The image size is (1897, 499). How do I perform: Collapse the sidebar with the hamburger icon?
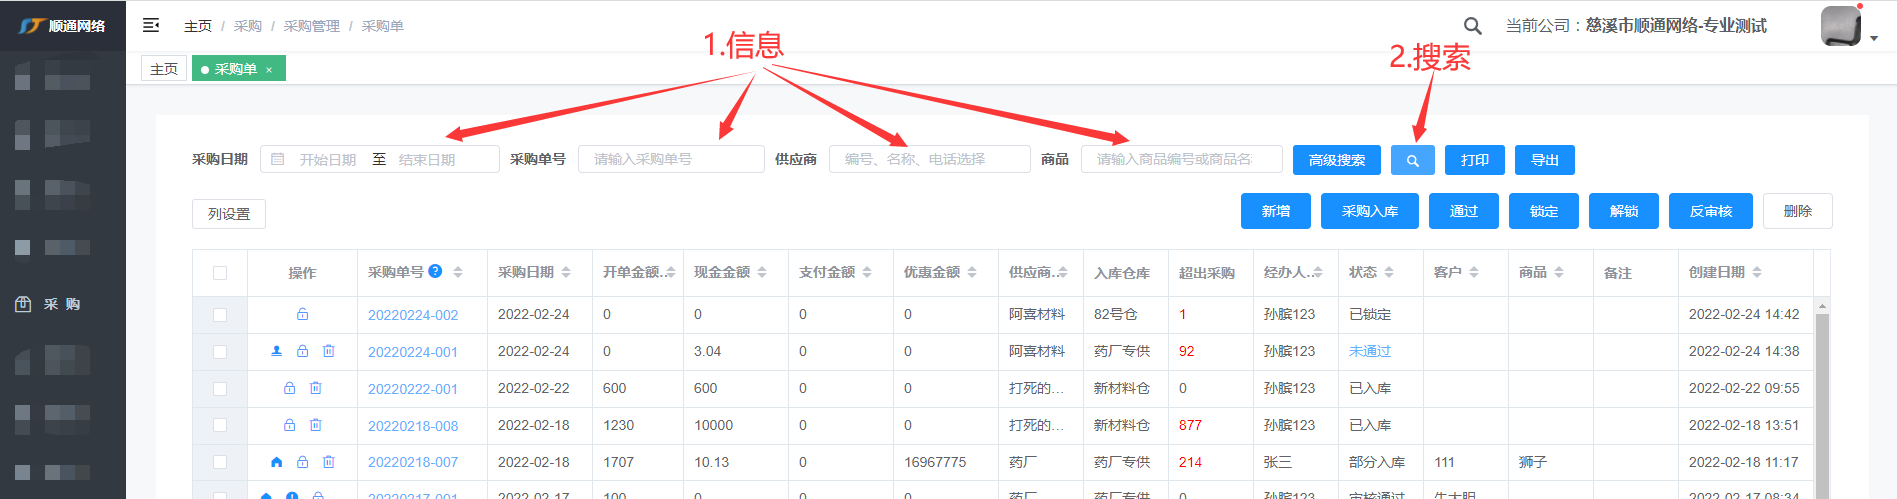151,25
